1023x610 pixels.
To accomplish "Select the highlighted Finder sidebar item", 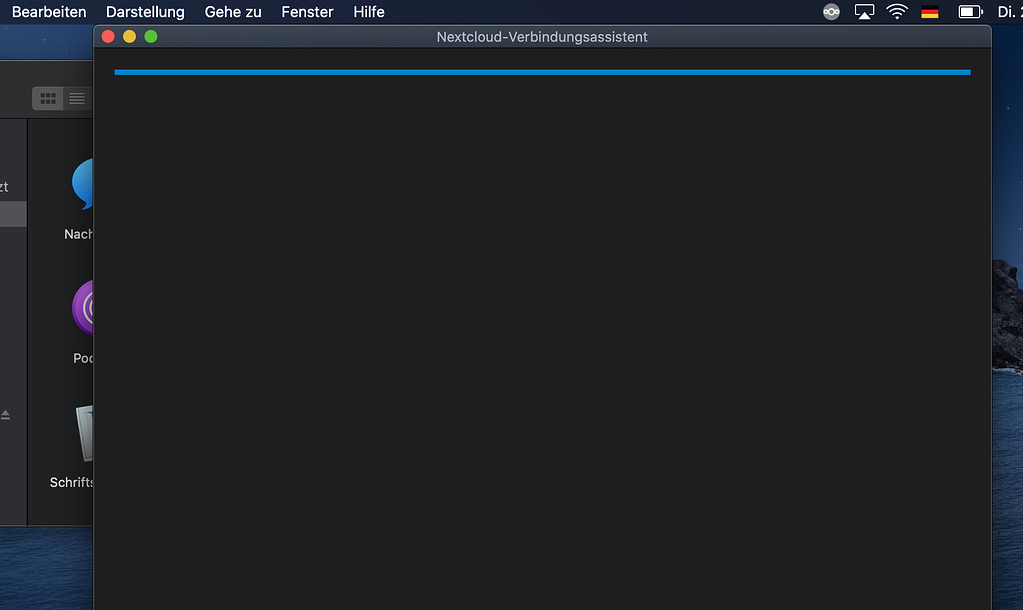I will (x=13, y=214).
